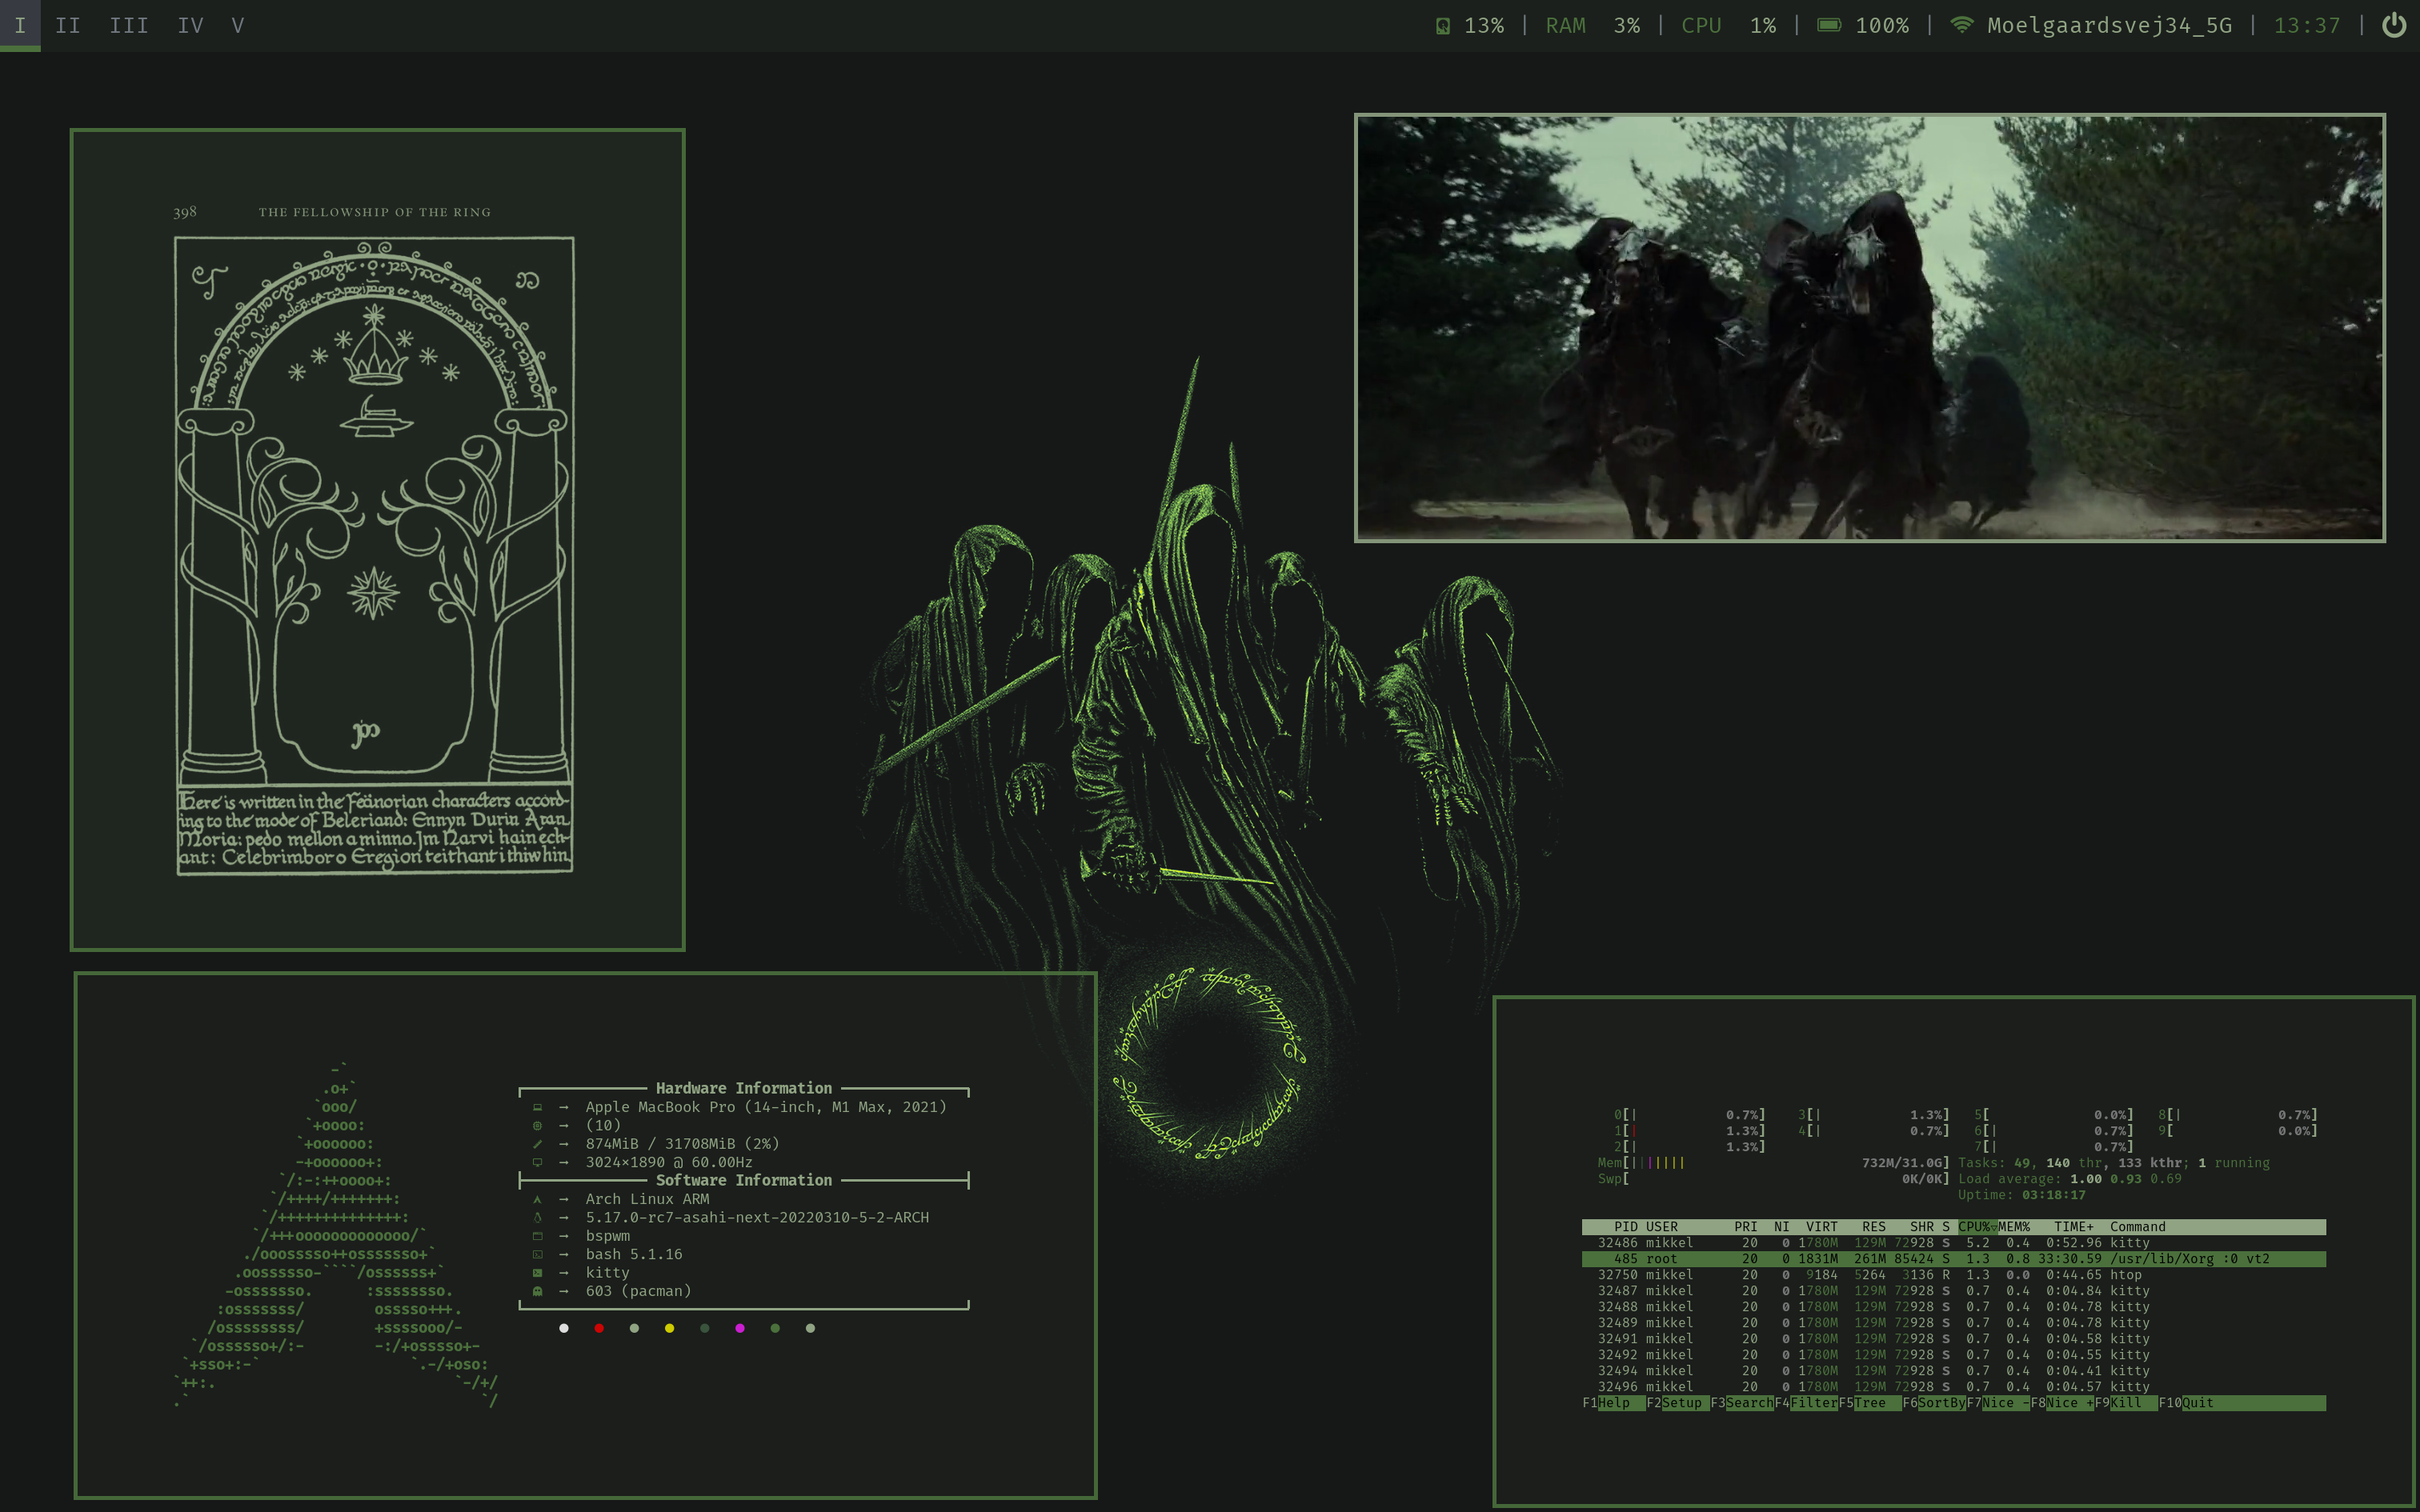
Task: Switch to workspace V
Action: point(238,25)
